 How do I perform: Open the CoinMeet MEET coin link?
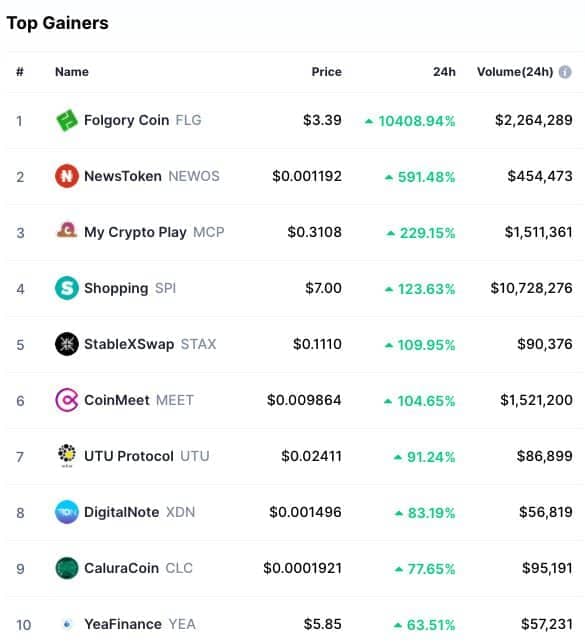pyautogui.click(x=139, y=400)
